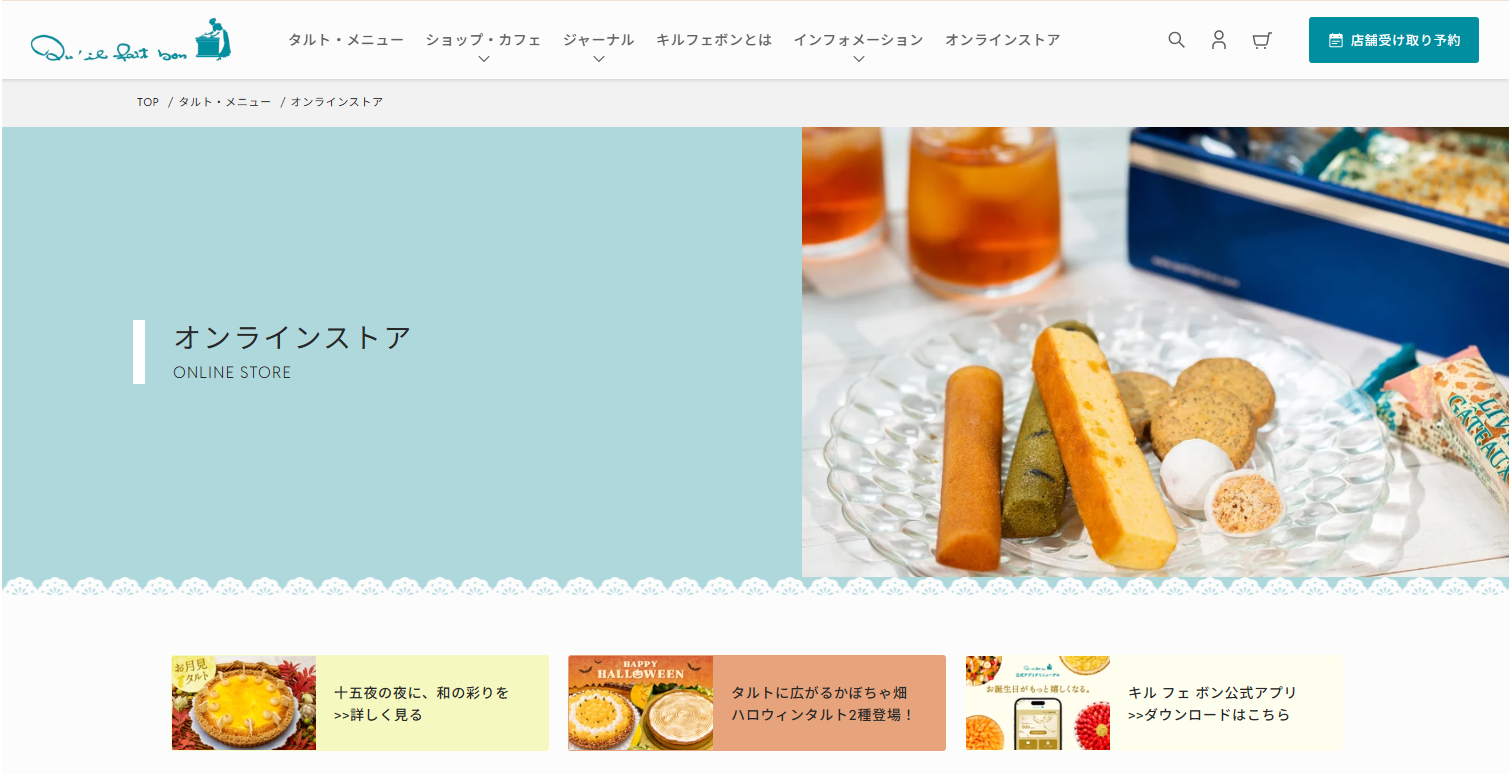Image resolution: width=1511 pixels, height=774 pixels.
Task: Click 十五夜の夜に、和の彩りを >>詳しく見る link
Action: [x=421, y=704]
